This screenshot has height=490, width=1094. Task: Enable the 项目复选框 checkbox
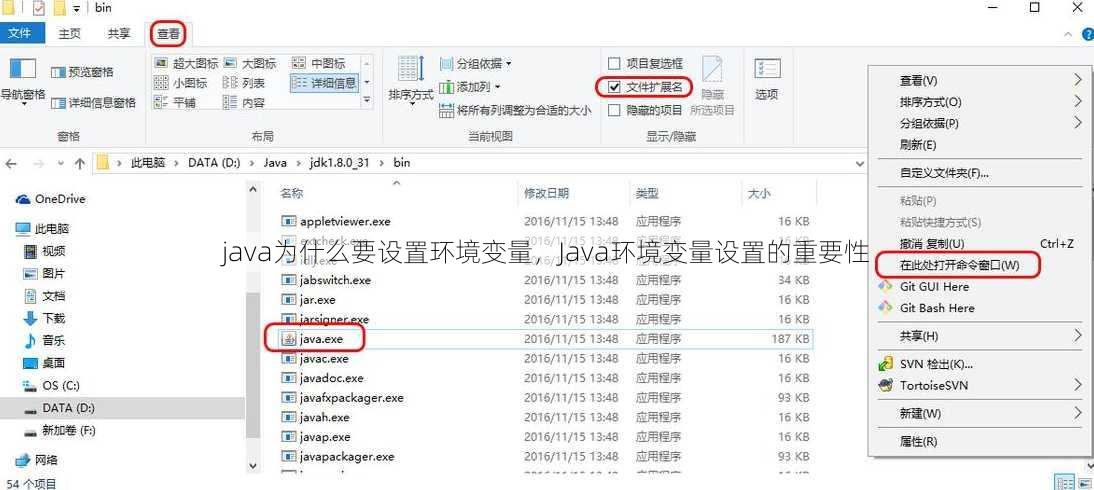[614, 64]
